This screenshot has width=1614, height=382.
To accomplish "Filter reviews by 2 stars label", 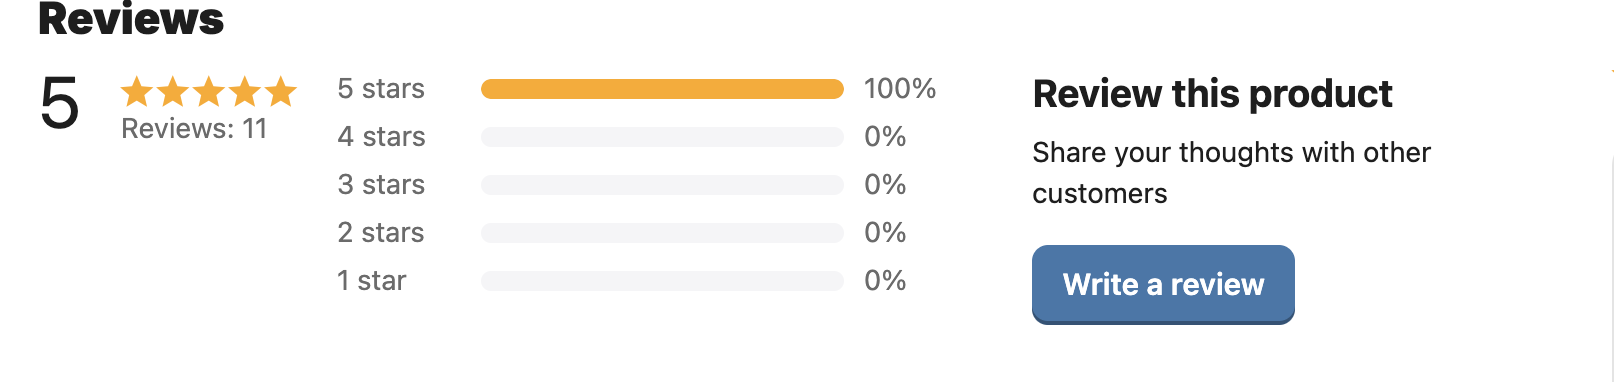I will tap(381, 233).
